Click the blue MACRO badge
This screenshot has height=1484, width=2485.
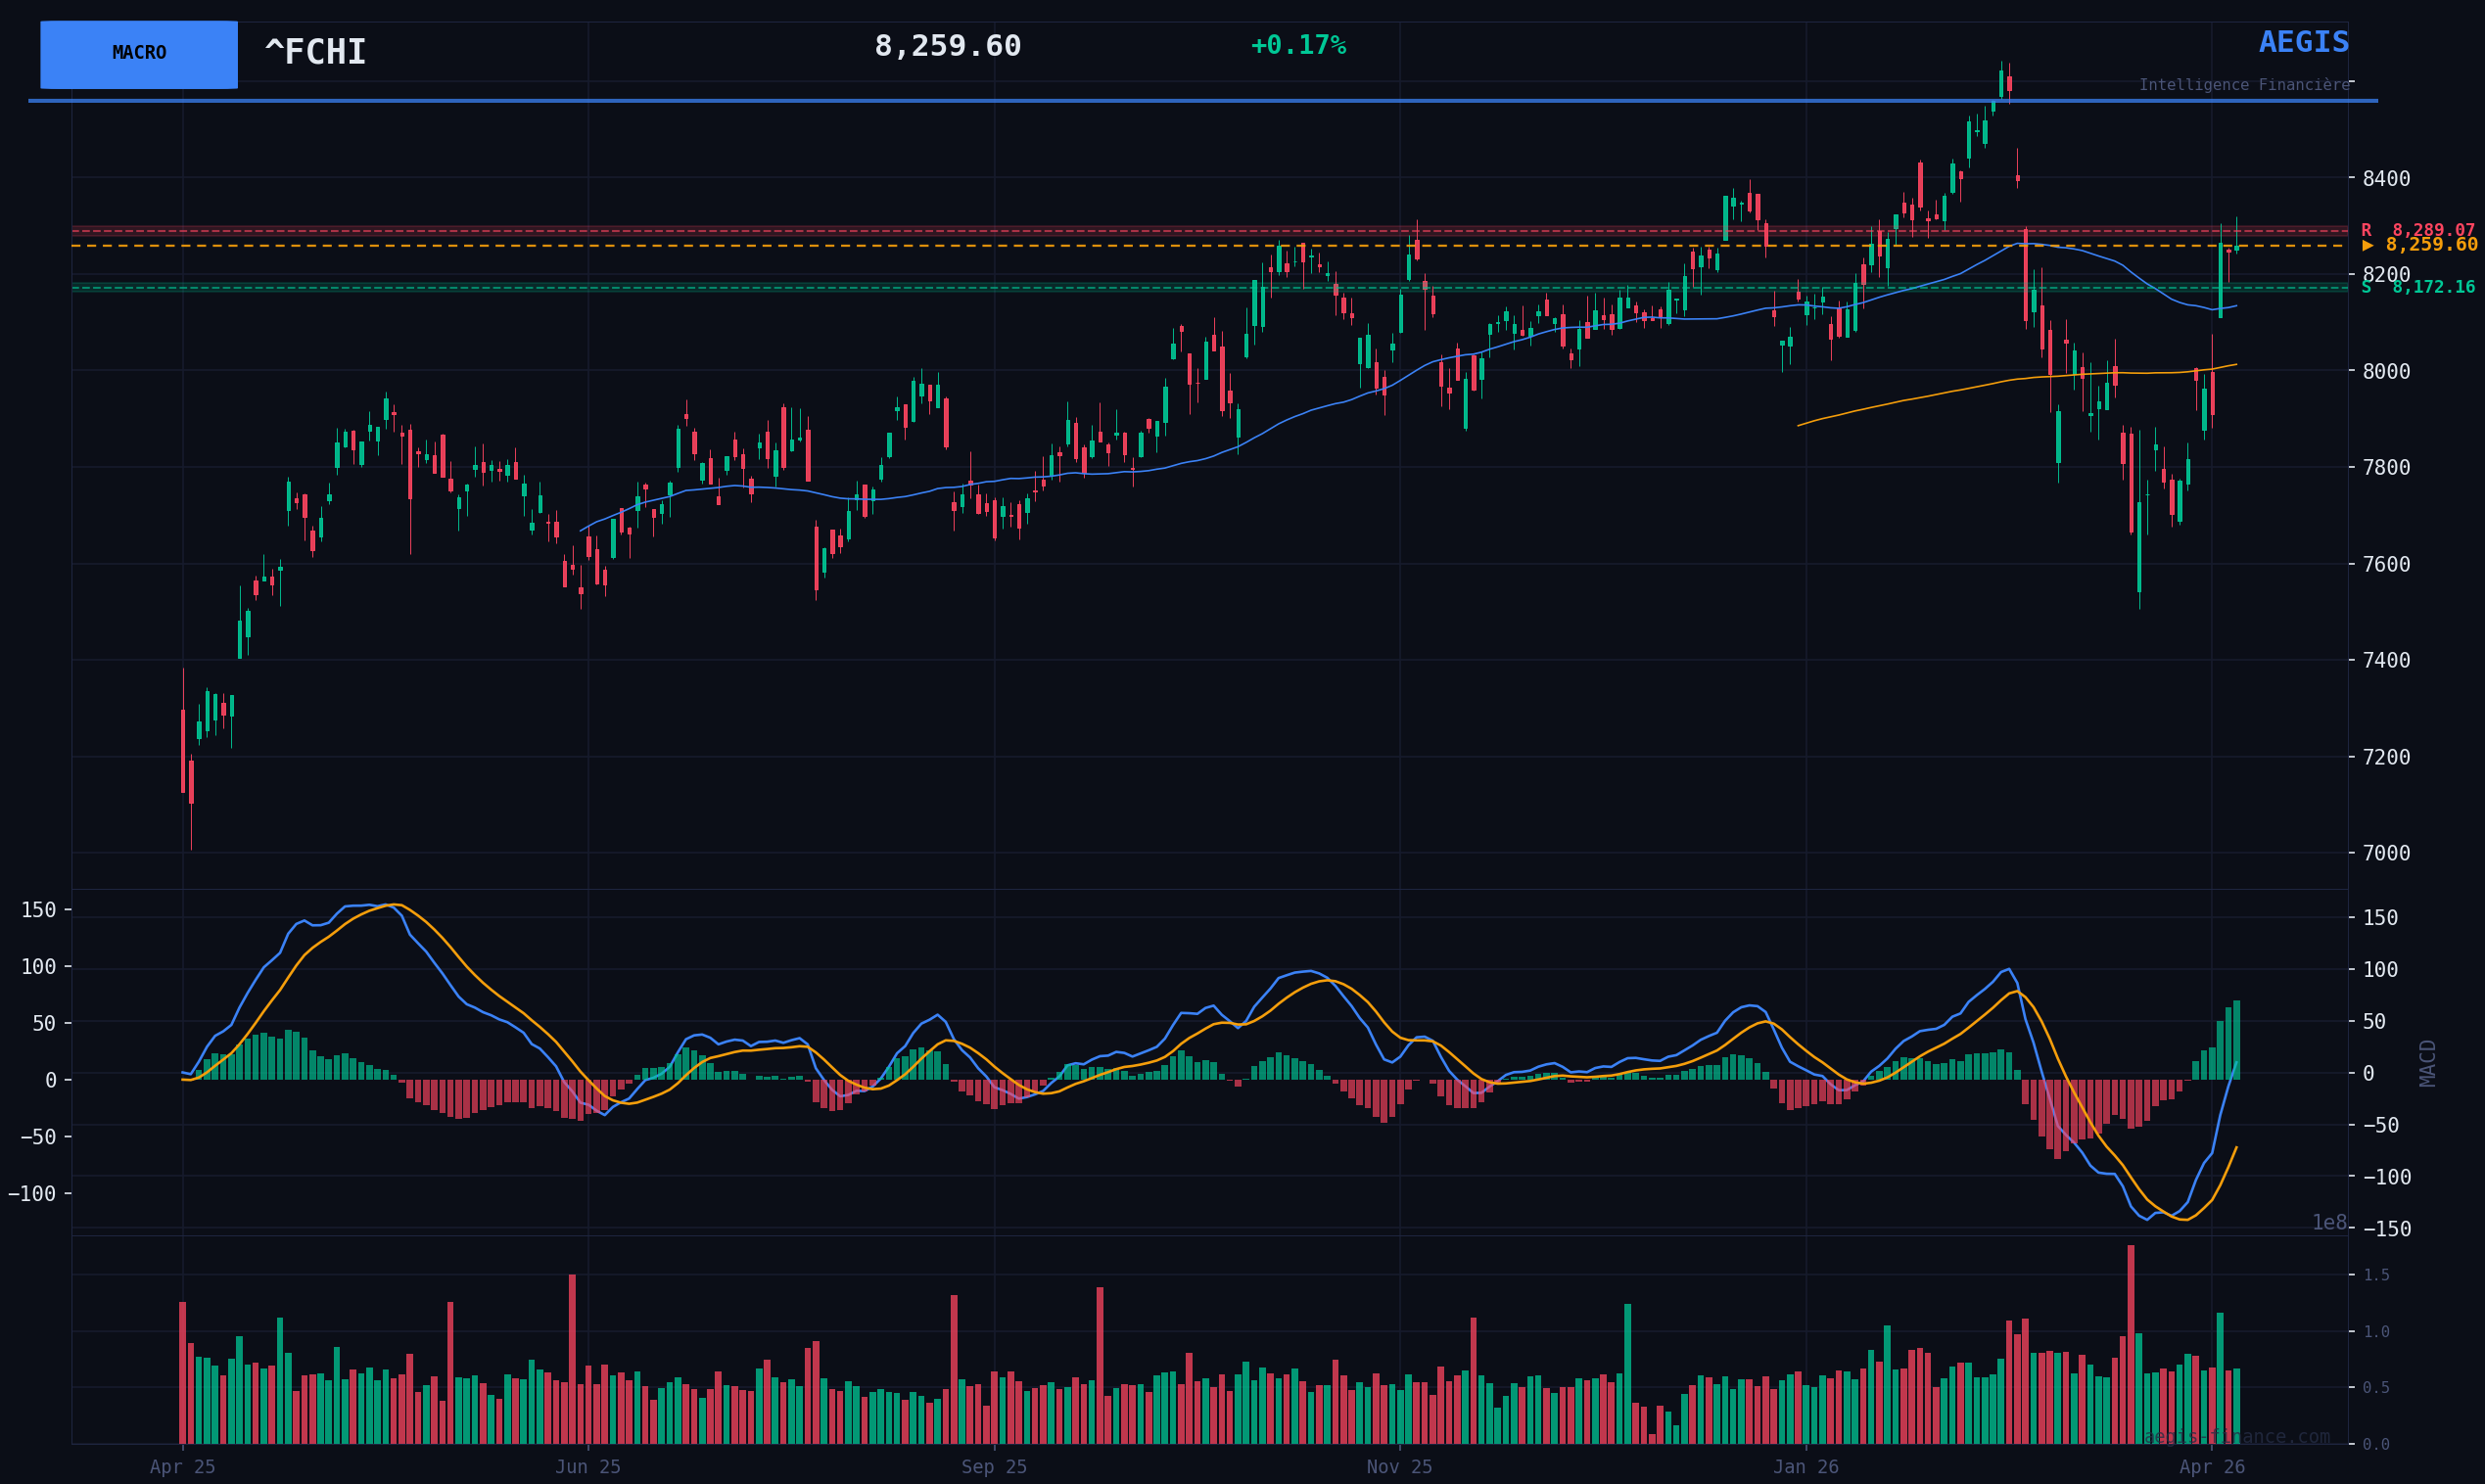click(139, 54)
